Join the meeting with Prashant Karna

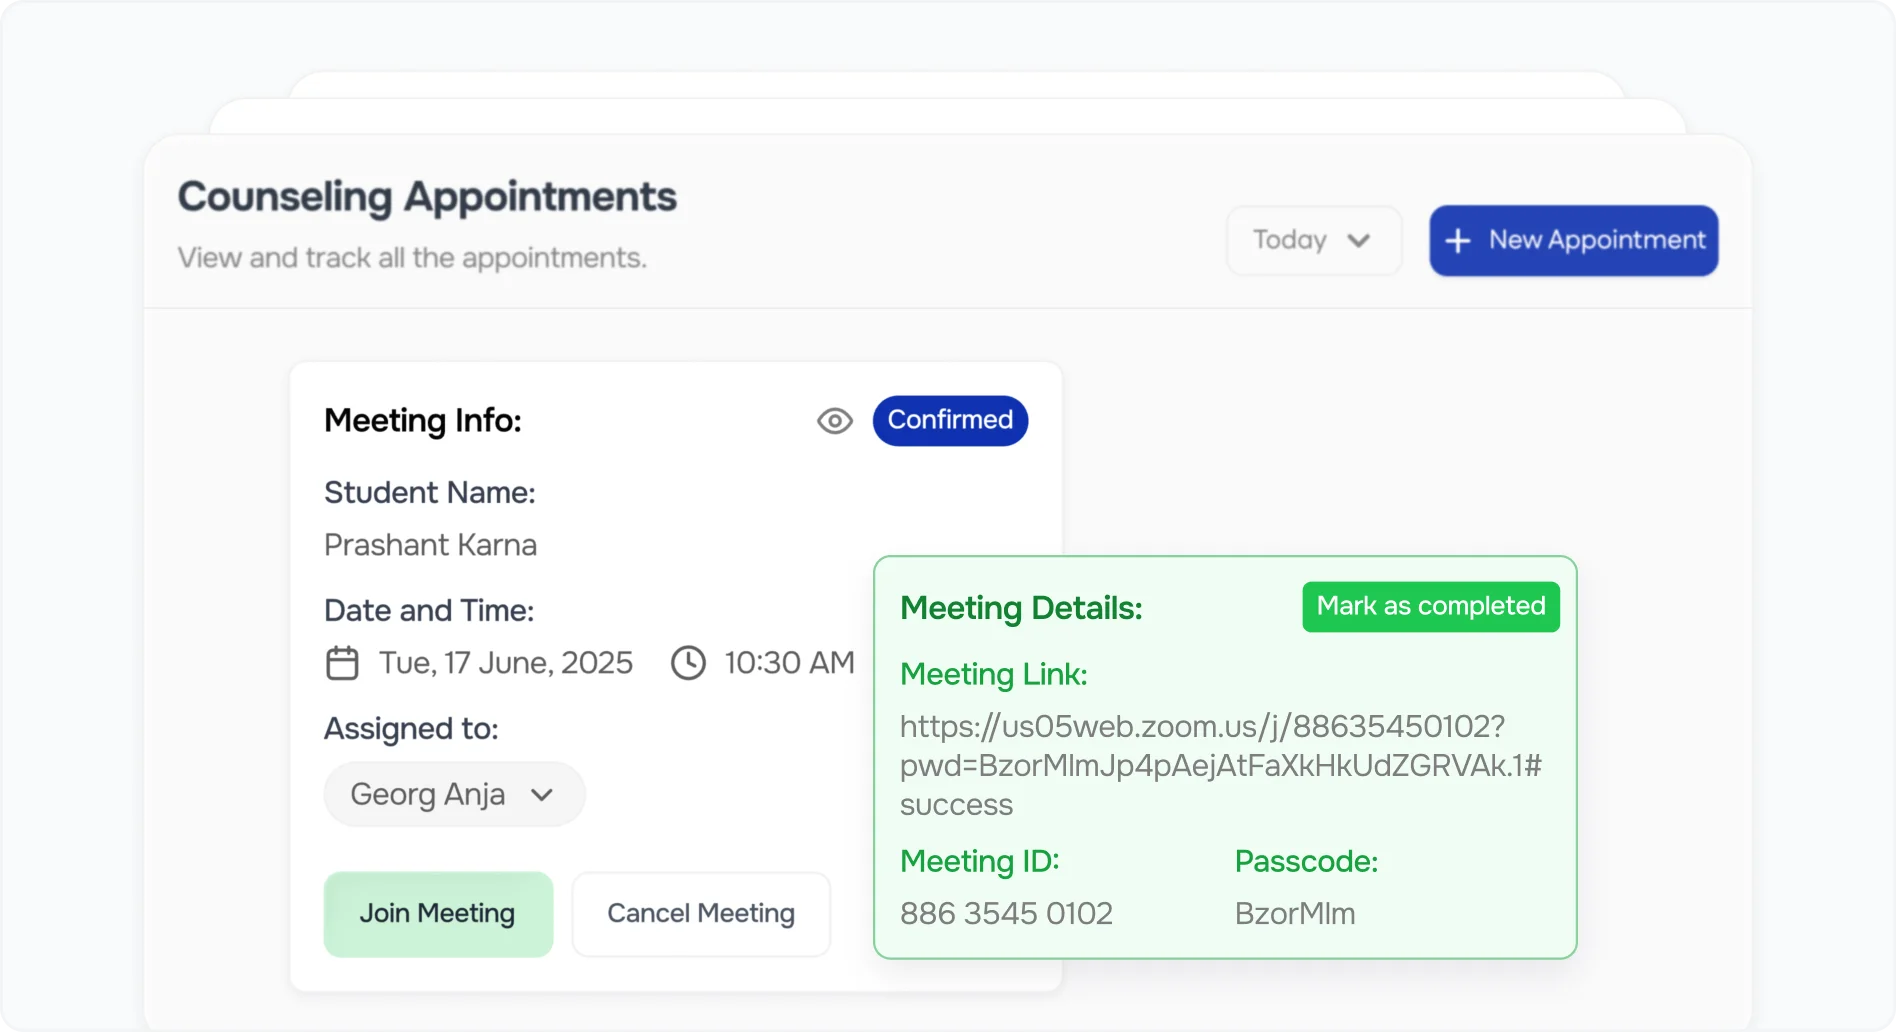point(438,914)
